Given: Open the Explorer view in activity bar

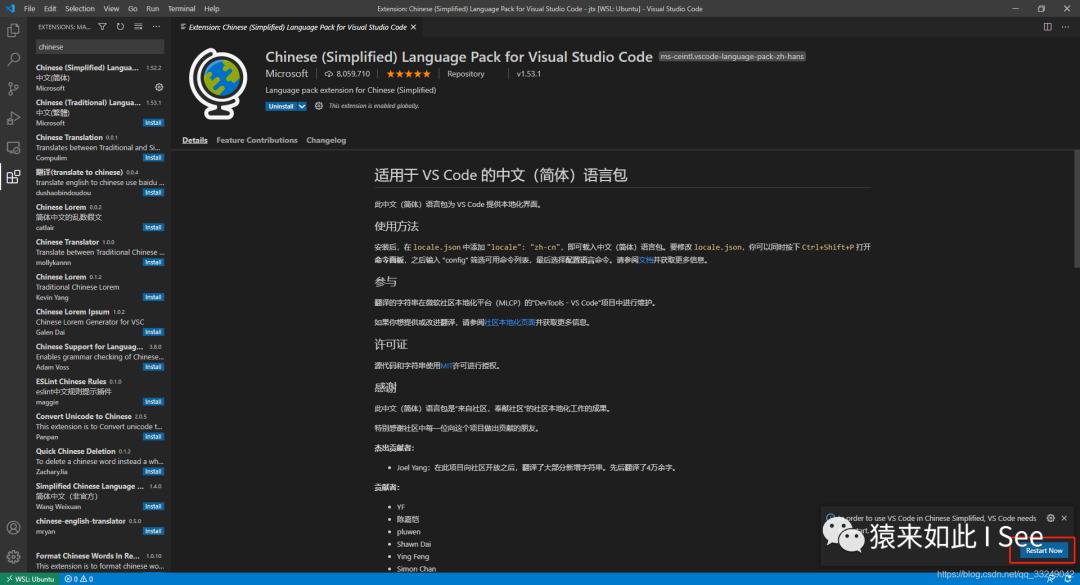Looking at the screenshot, I should click(13, 30).
